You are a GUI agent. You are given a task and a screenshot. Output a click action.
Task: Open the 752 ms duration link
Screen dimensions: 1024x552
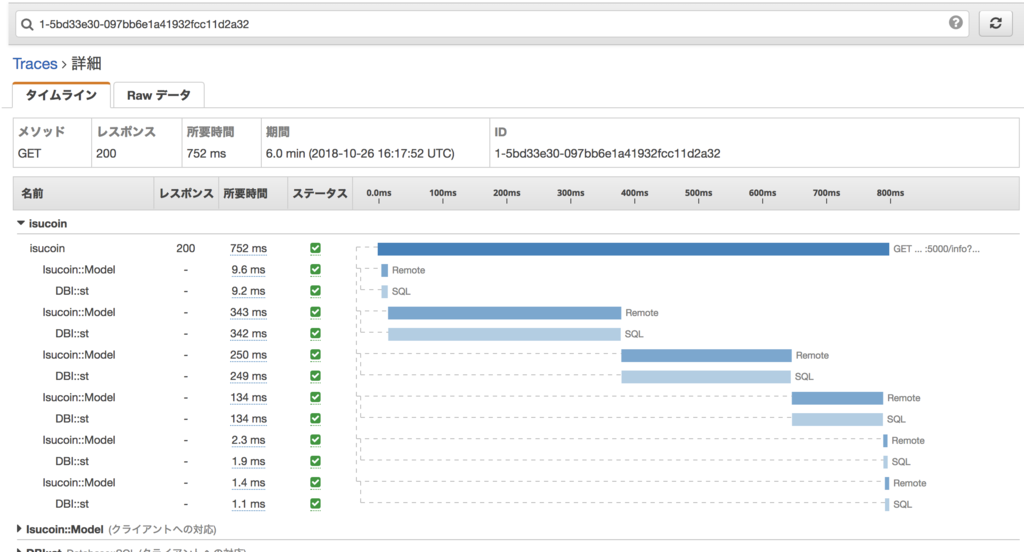[248, 248]
